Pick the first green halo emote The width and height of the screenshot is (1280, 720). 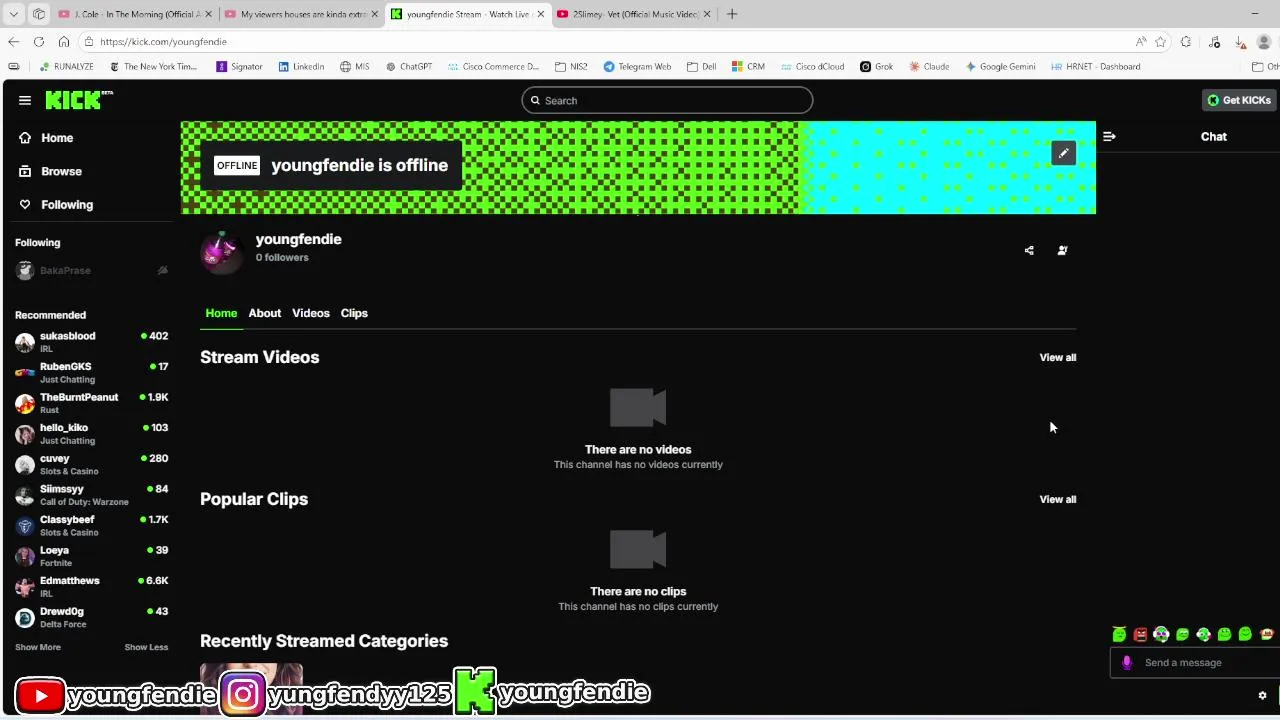click(x=1119, y=634)
